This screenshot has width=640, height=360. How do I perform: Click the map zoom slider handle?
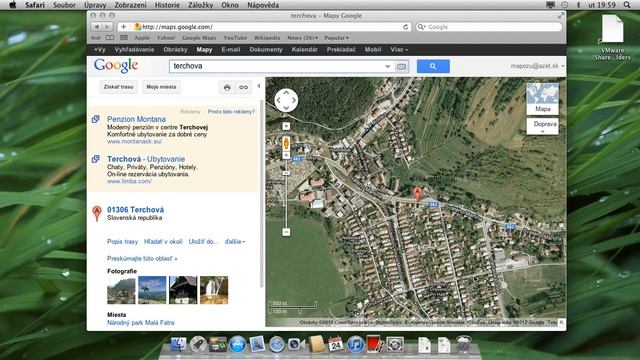tap(286, 173)
